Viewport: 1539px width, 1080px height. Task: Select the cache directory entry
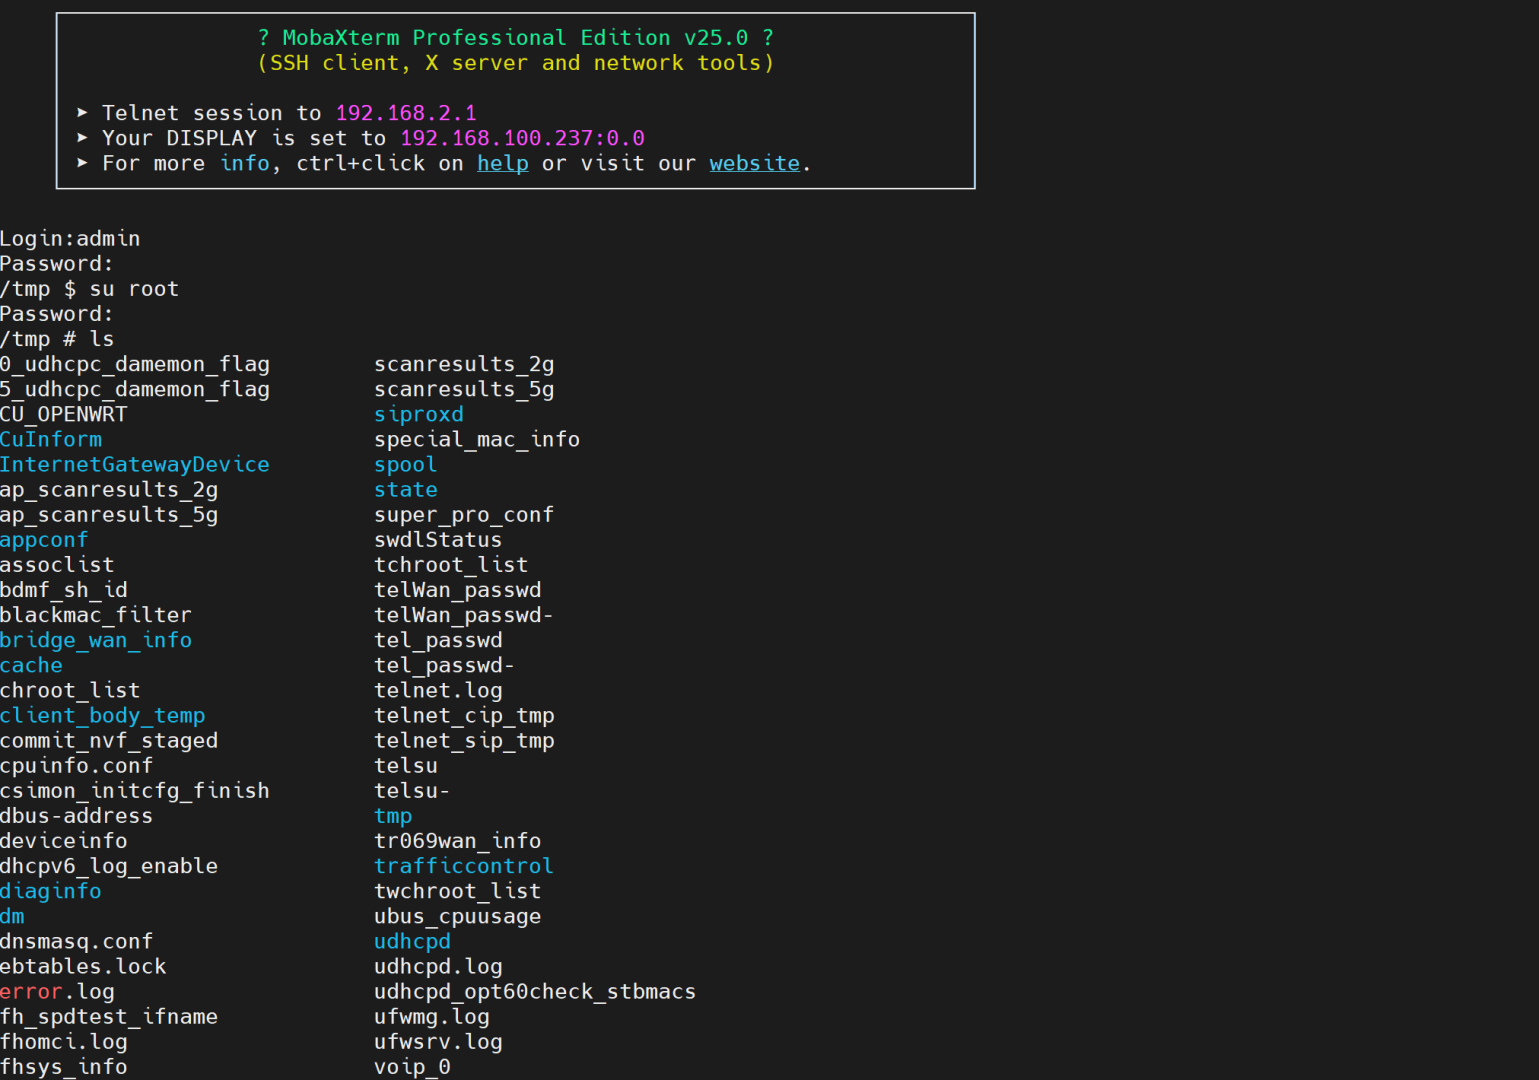pyautogui.click(x=31, y=665)
